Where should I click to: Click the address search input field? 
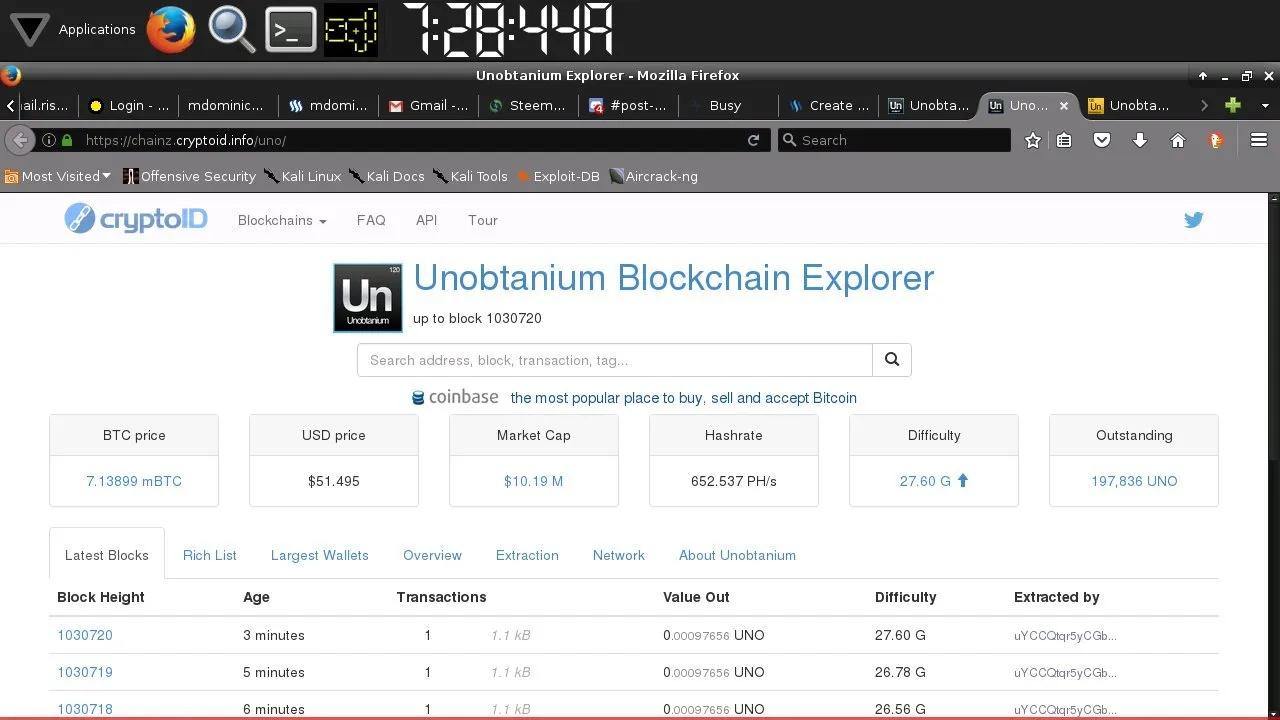[615, 360]
